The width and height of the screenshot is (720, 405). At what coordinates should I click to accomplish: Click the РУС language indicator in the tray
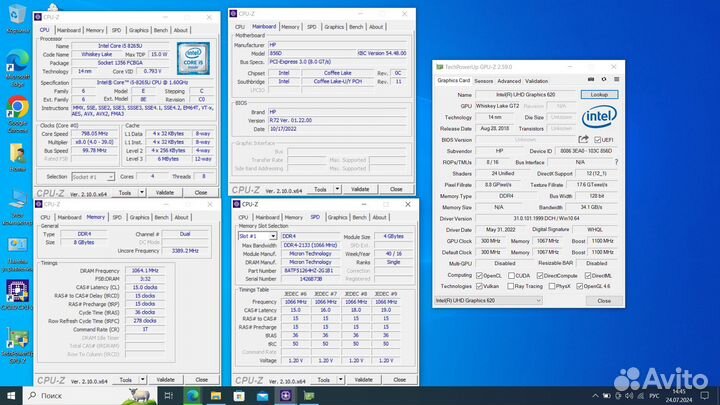654,395
